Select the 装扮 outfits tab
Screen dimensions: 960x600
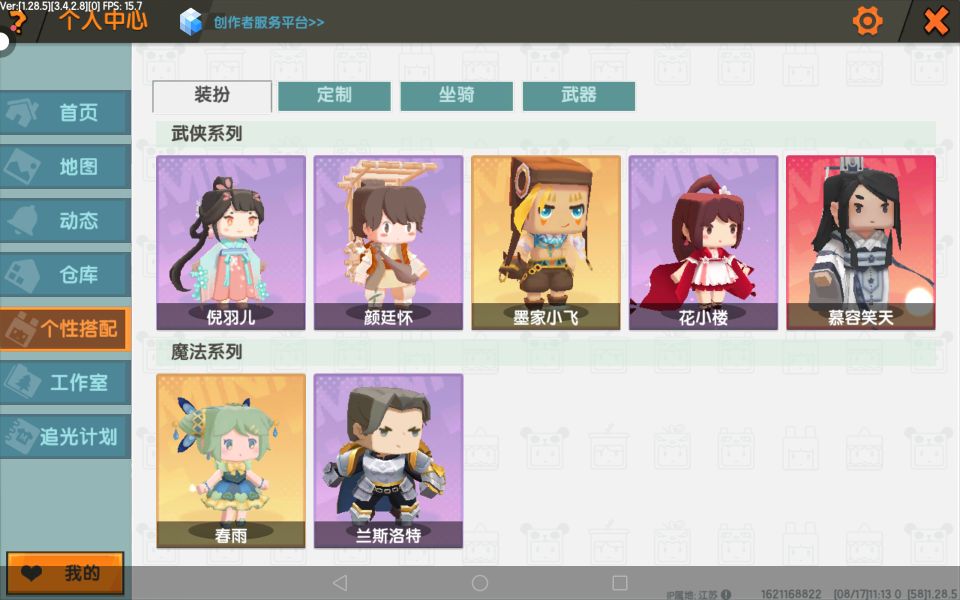click(212, 96)
